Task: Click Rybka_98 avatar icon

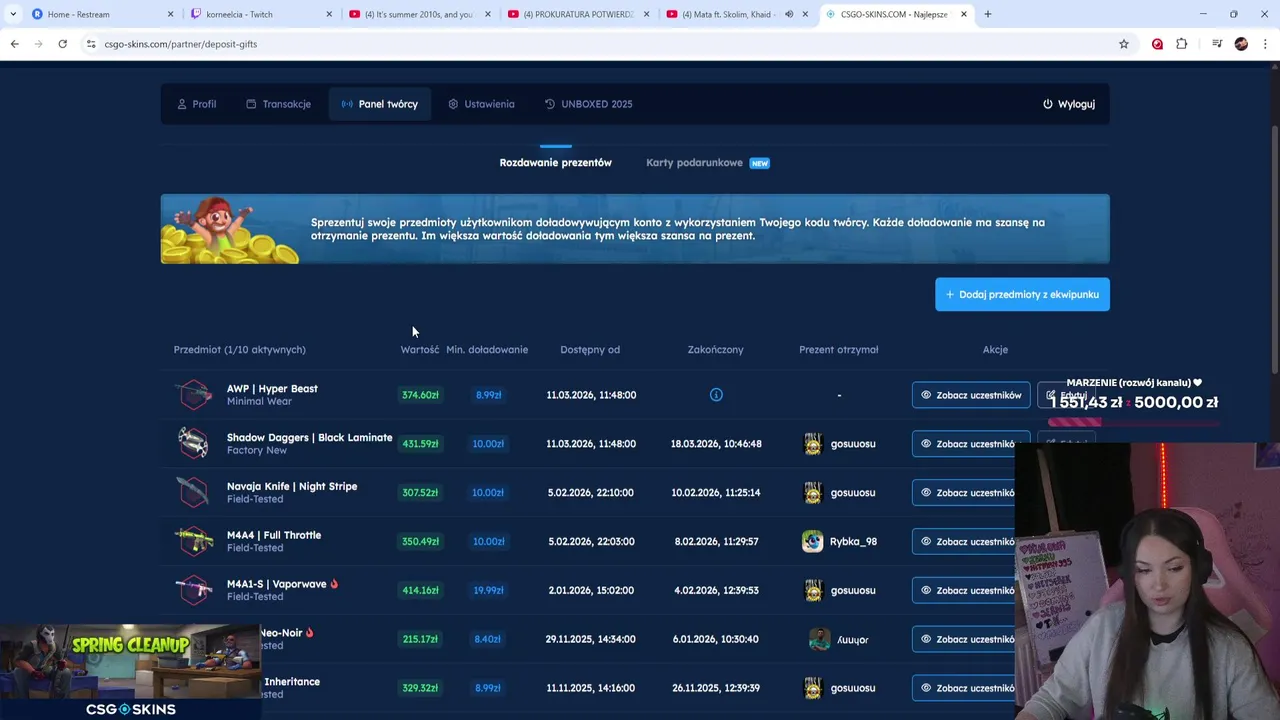Action: [812, 542]
